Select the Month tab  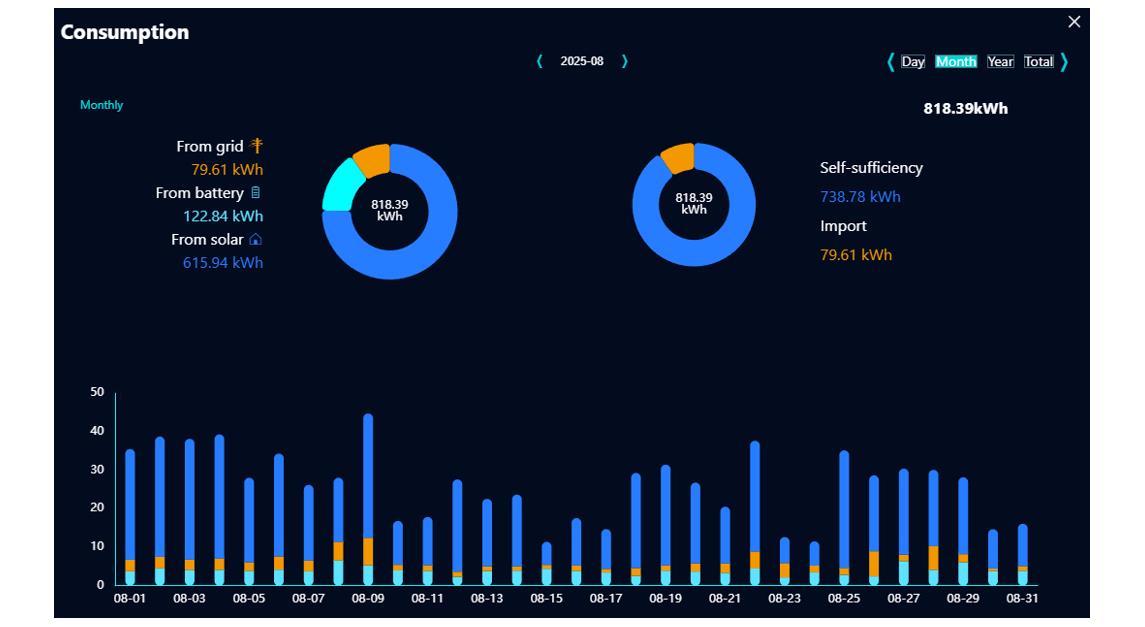click(956, 62)
